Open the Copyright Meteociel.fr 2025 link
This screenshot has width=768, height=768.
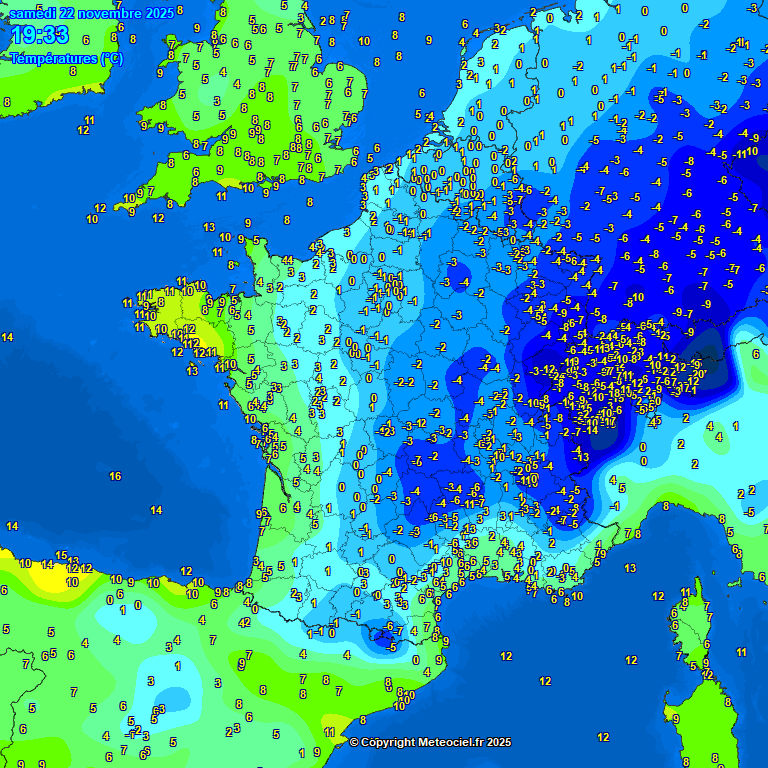[x=430, y=742]
